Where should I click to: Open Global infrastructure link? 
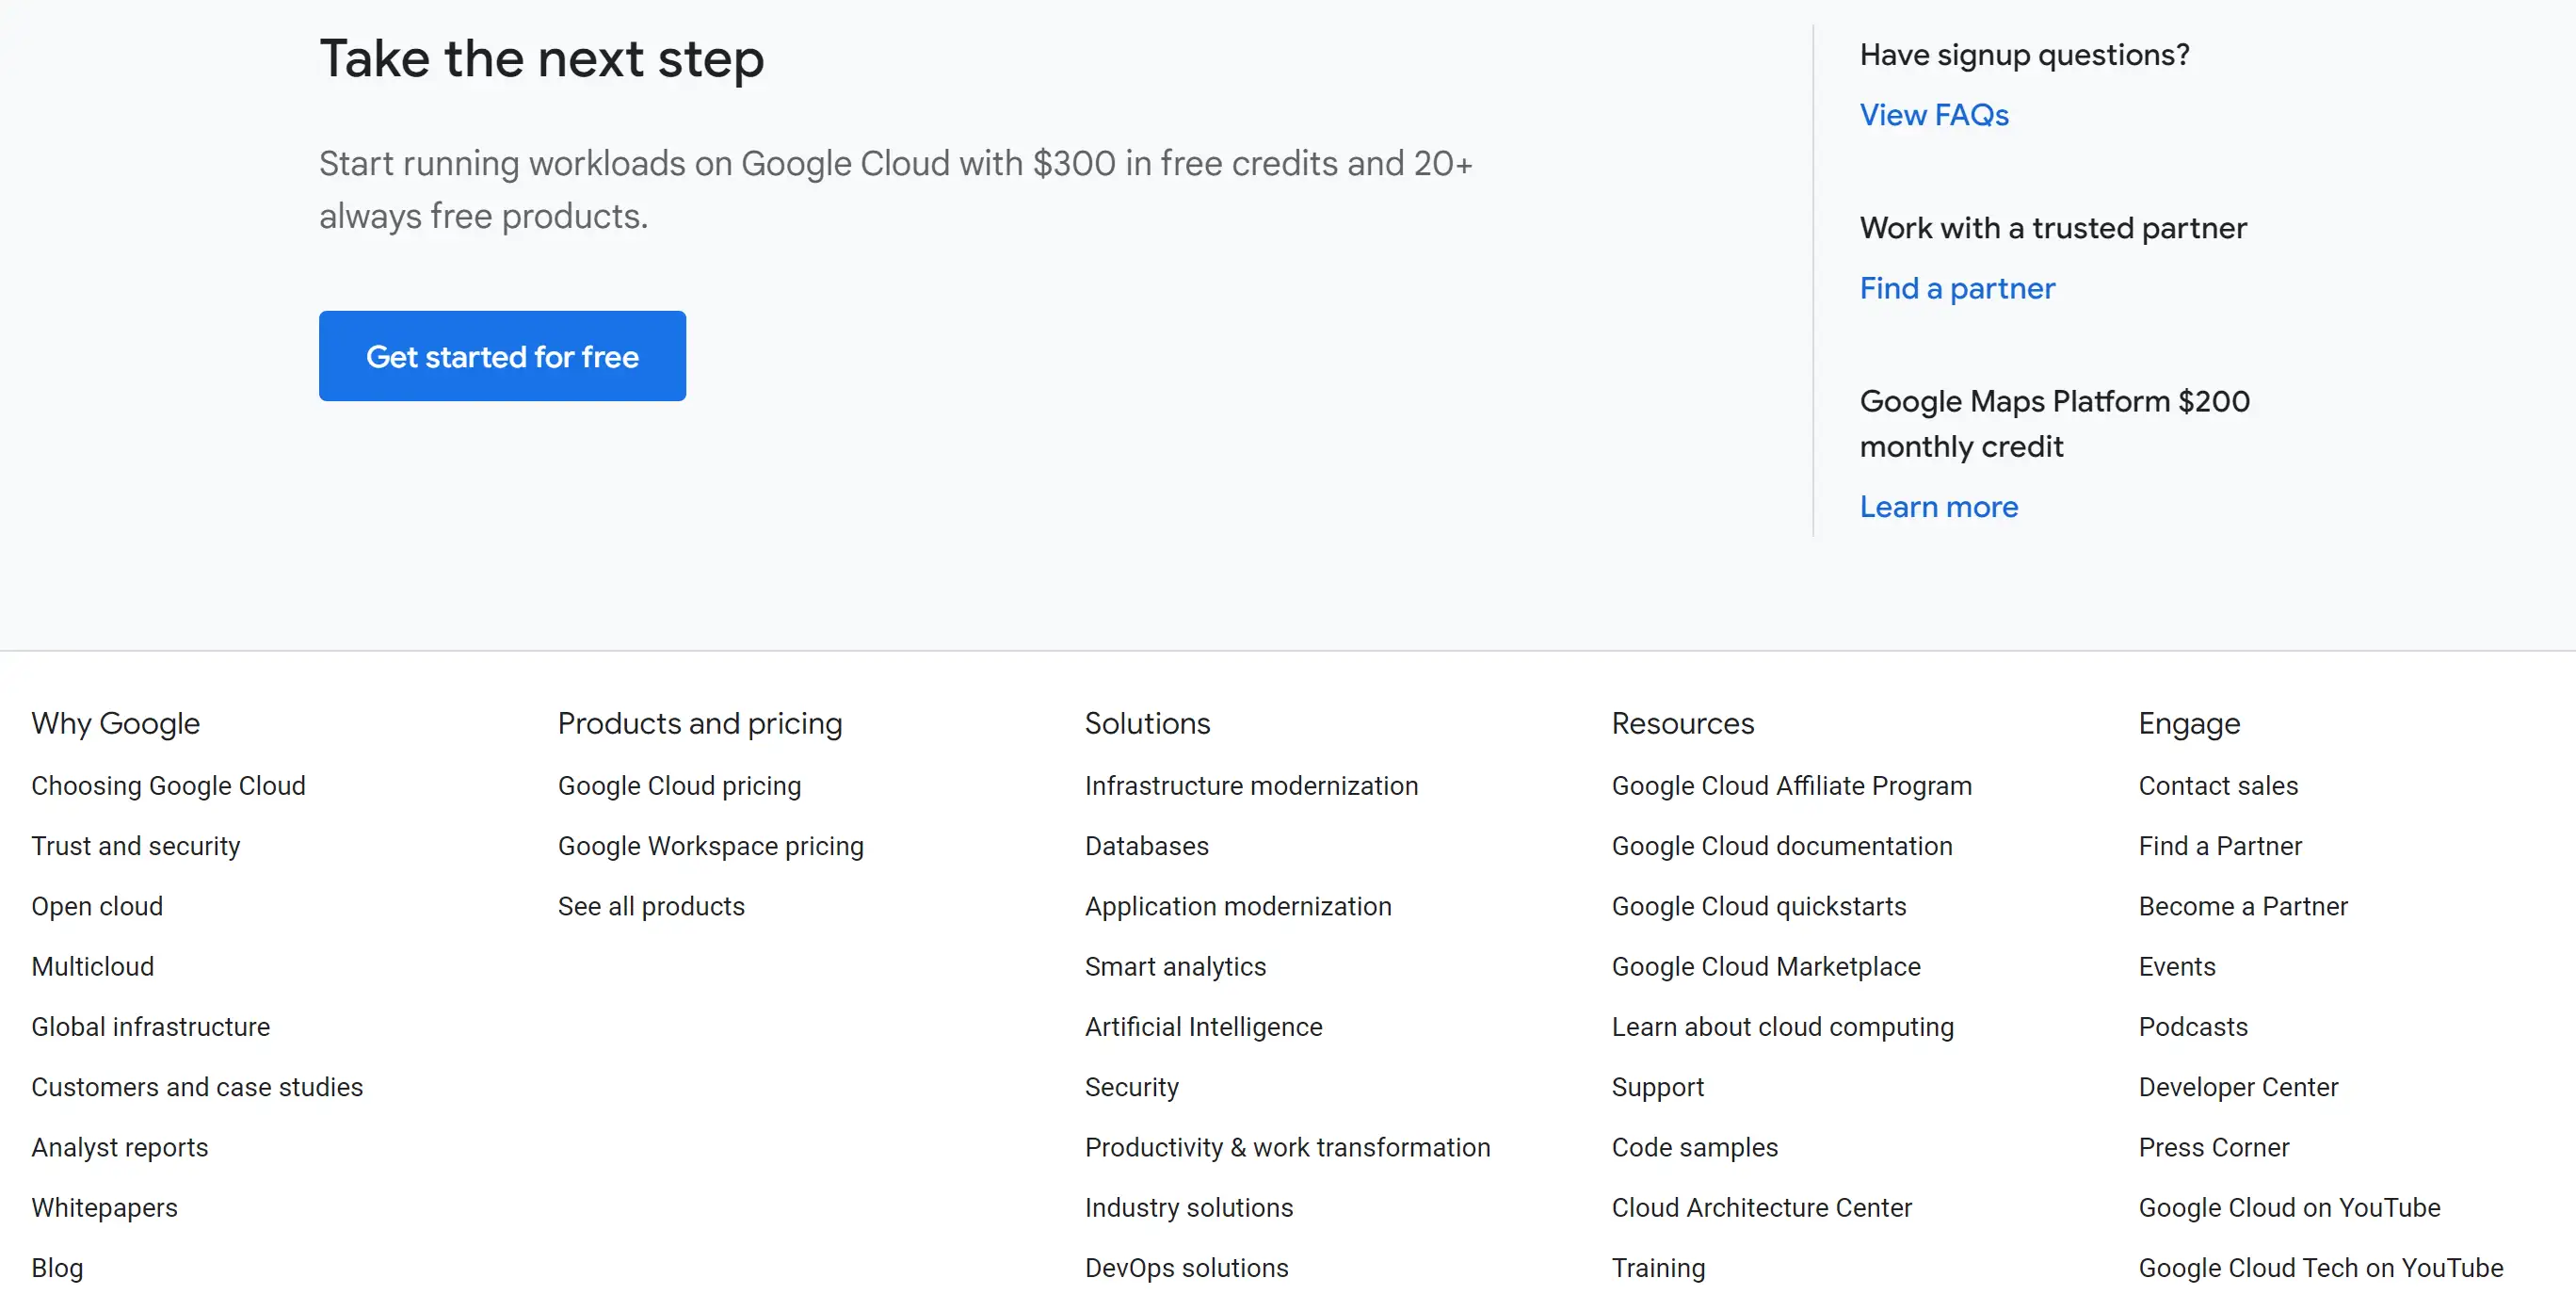pyautogui.click(x=151, y=1027)
